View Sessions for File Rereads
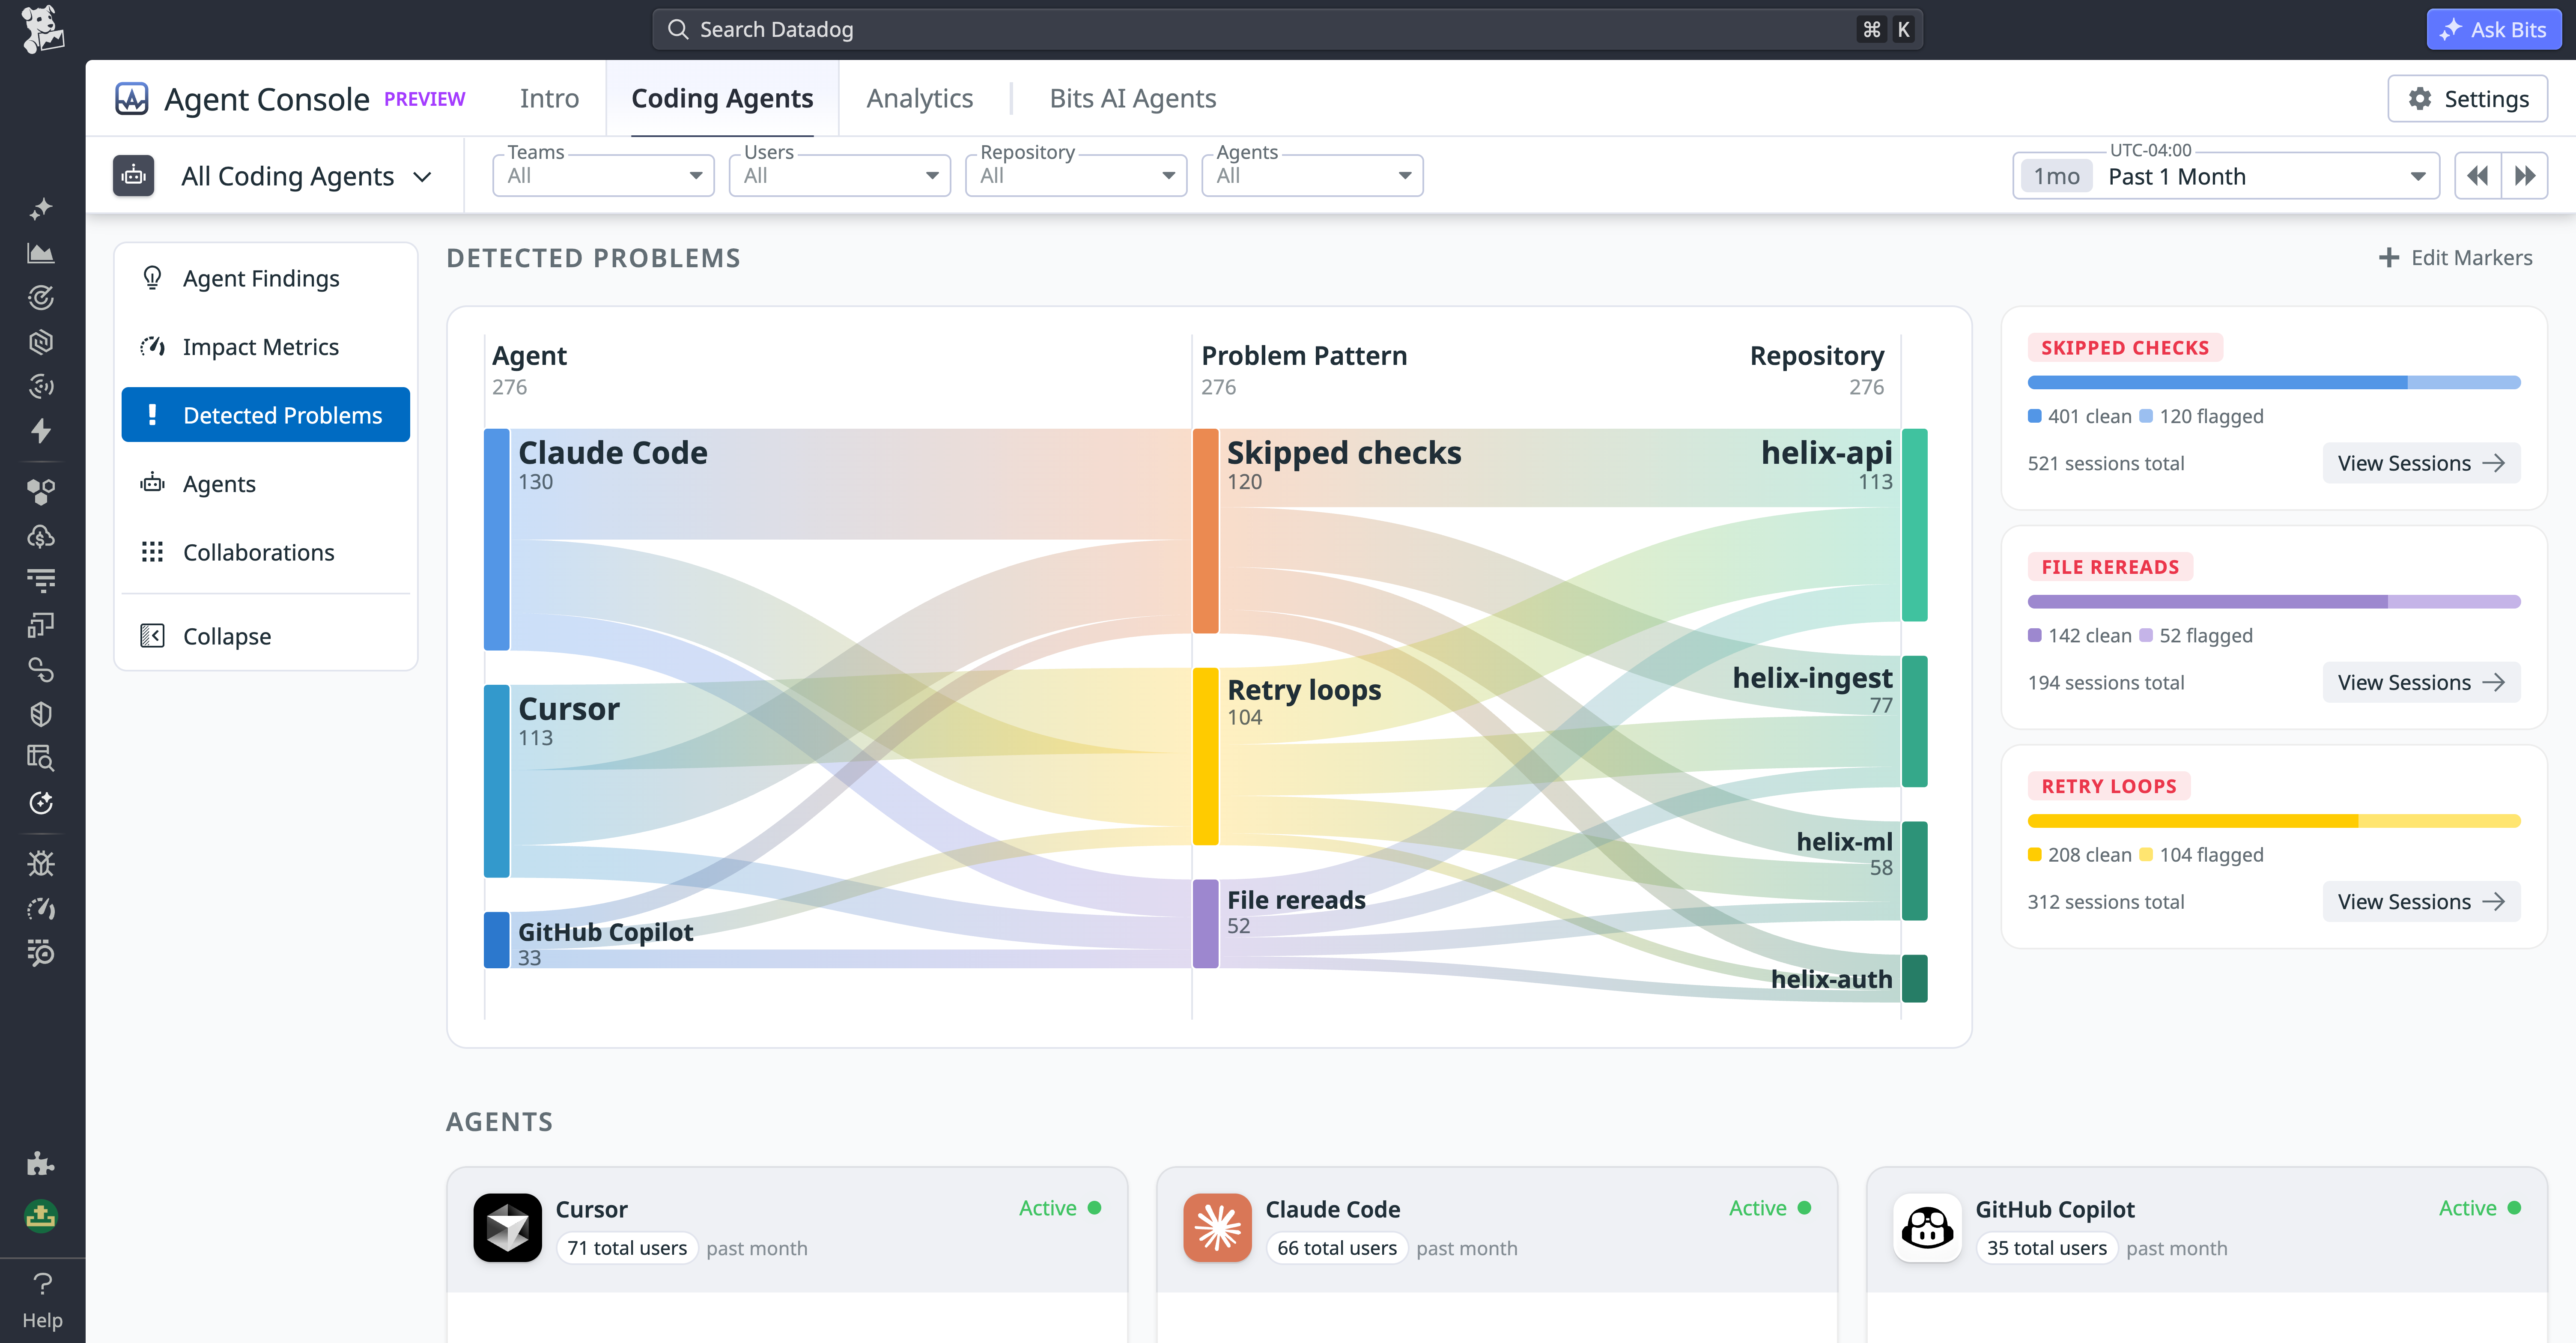2576x1343 pixels. [x=2421, y=682]
